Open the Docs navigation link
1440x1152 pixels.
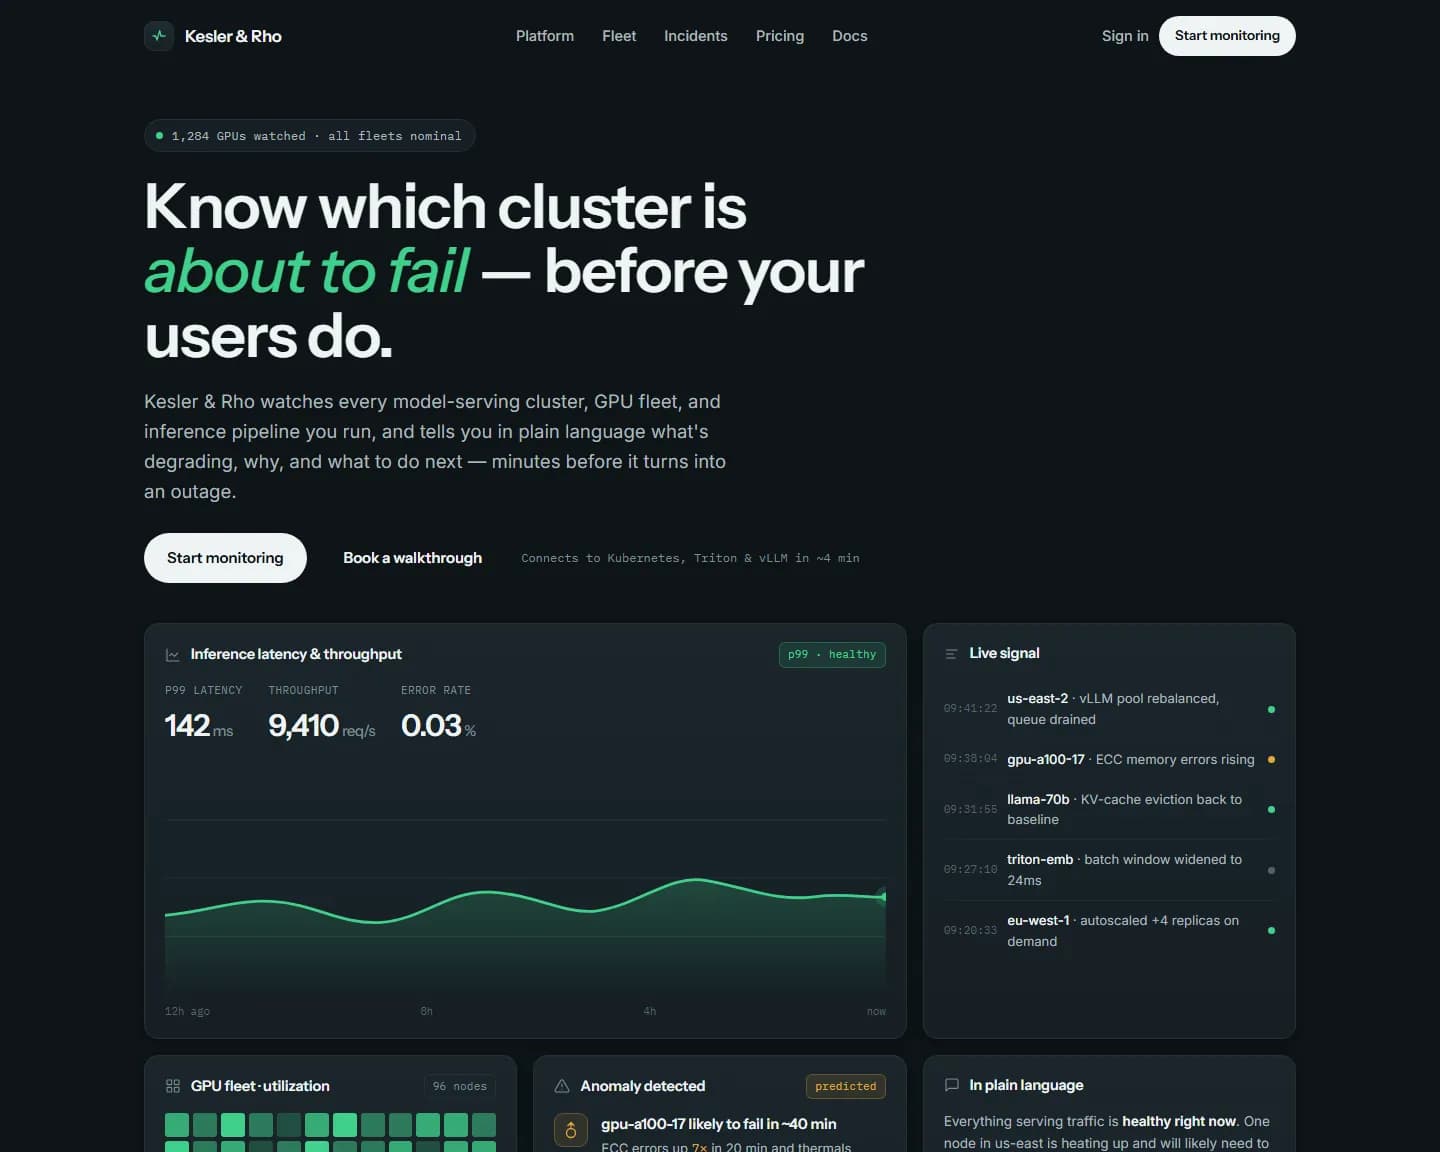850,36
